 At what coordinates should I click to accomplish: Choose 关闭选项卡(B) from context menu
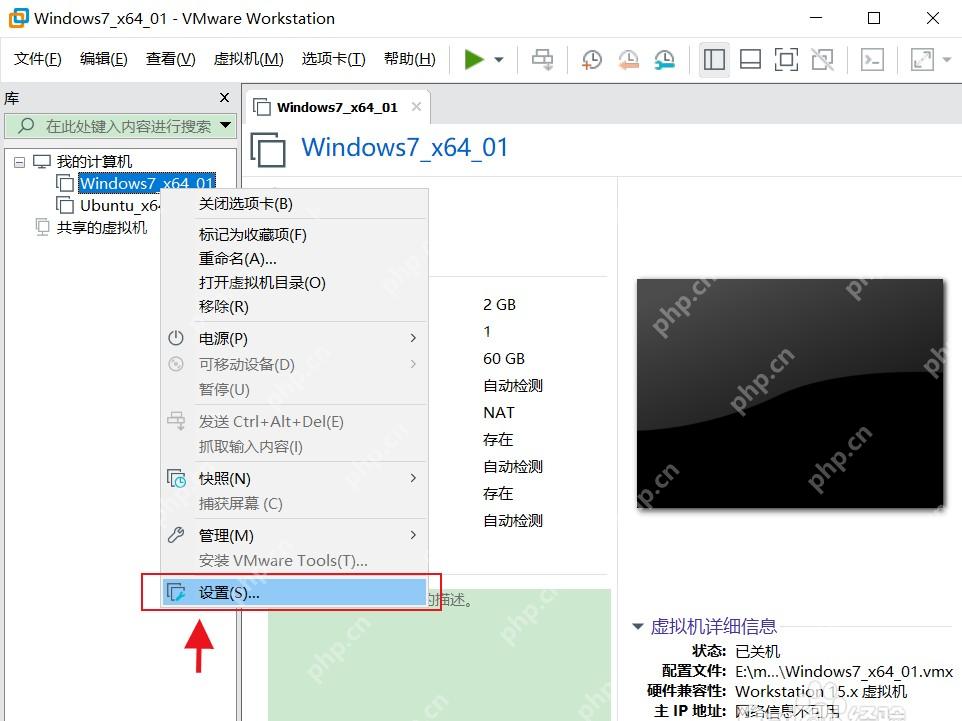294,204
